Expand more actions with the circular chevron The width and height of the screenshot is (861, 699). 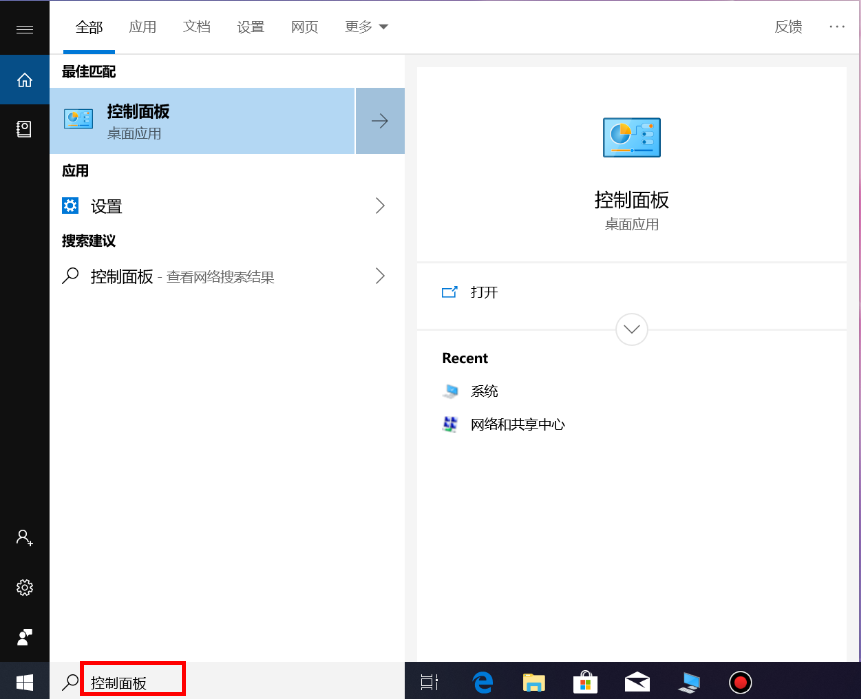632,329
